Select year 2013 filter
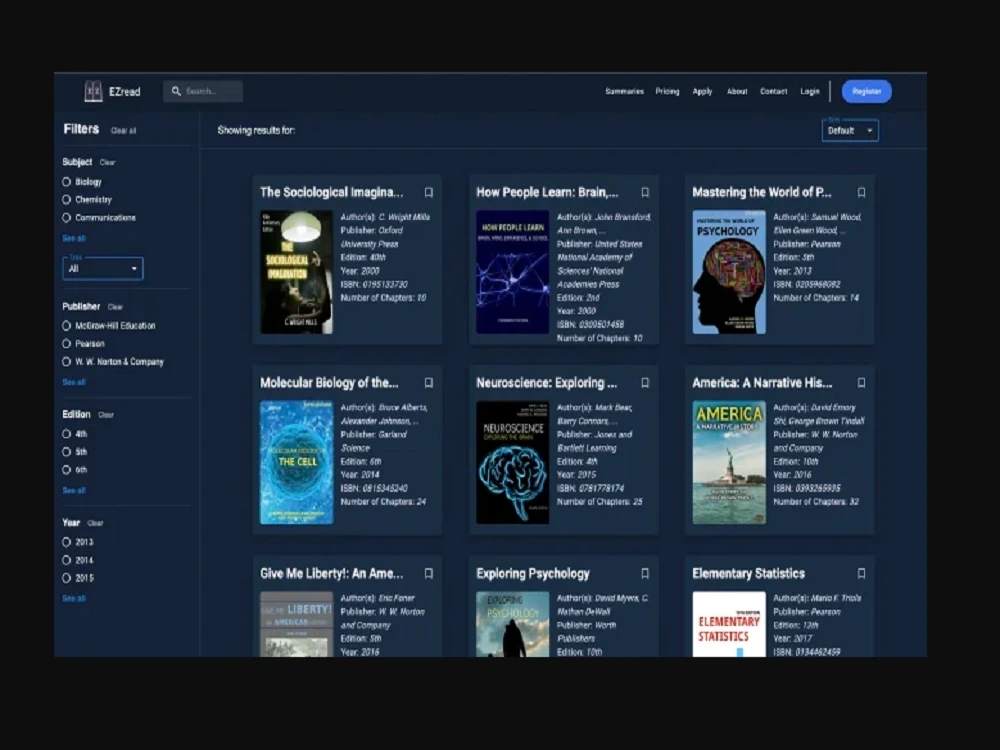Viewport: 1000px width, 750px height. [x=66, y=542]
